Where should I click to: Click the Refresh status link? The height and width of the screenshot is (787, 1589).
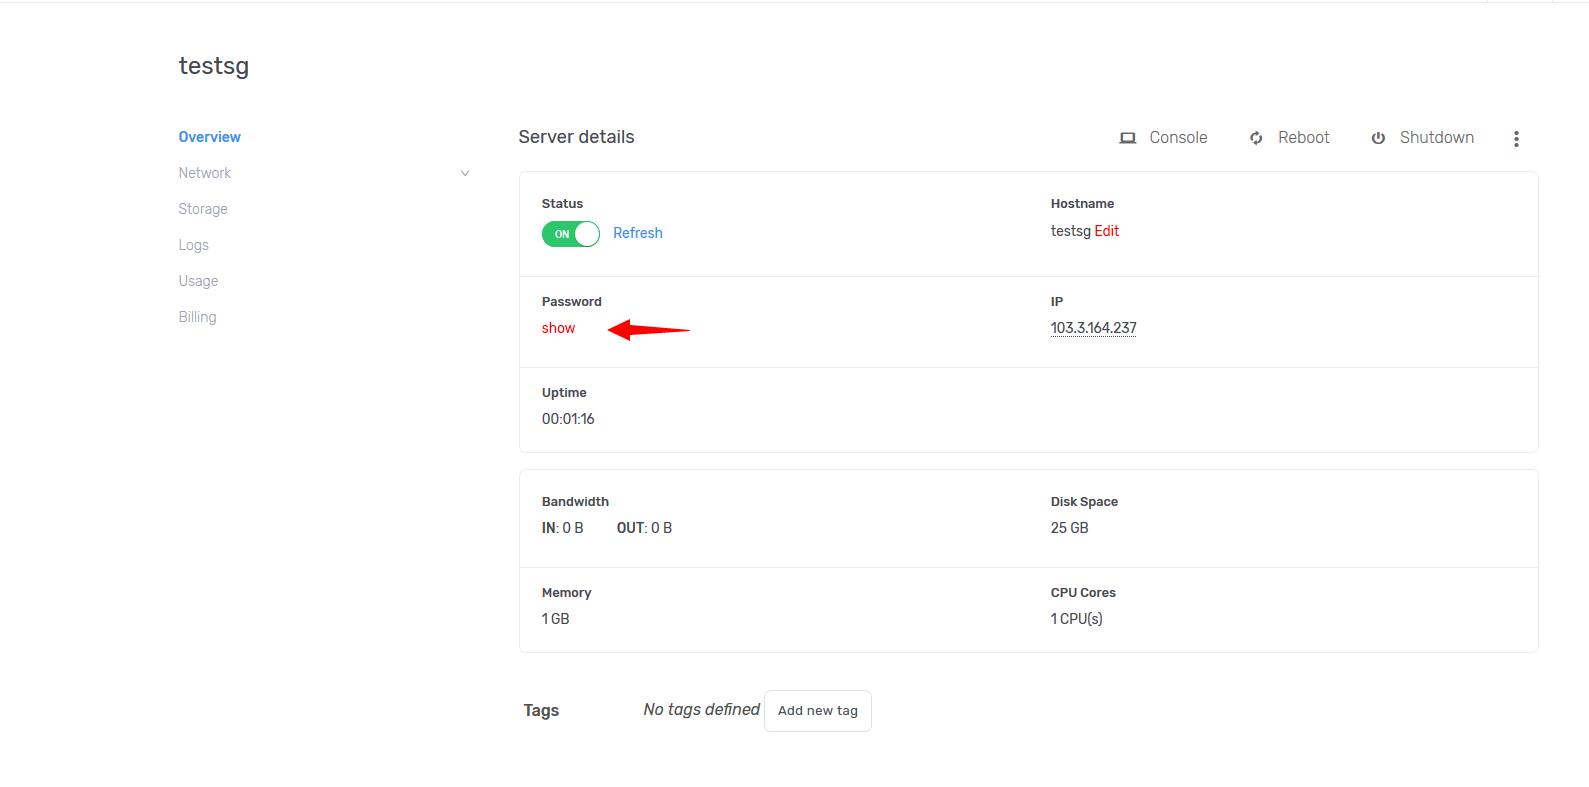click(x=637, y=233)
